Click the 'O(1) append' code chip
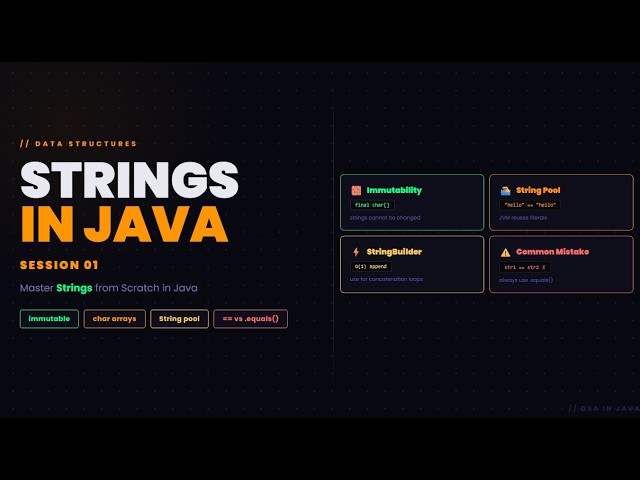640x480 pixels. tap(371, 267)
